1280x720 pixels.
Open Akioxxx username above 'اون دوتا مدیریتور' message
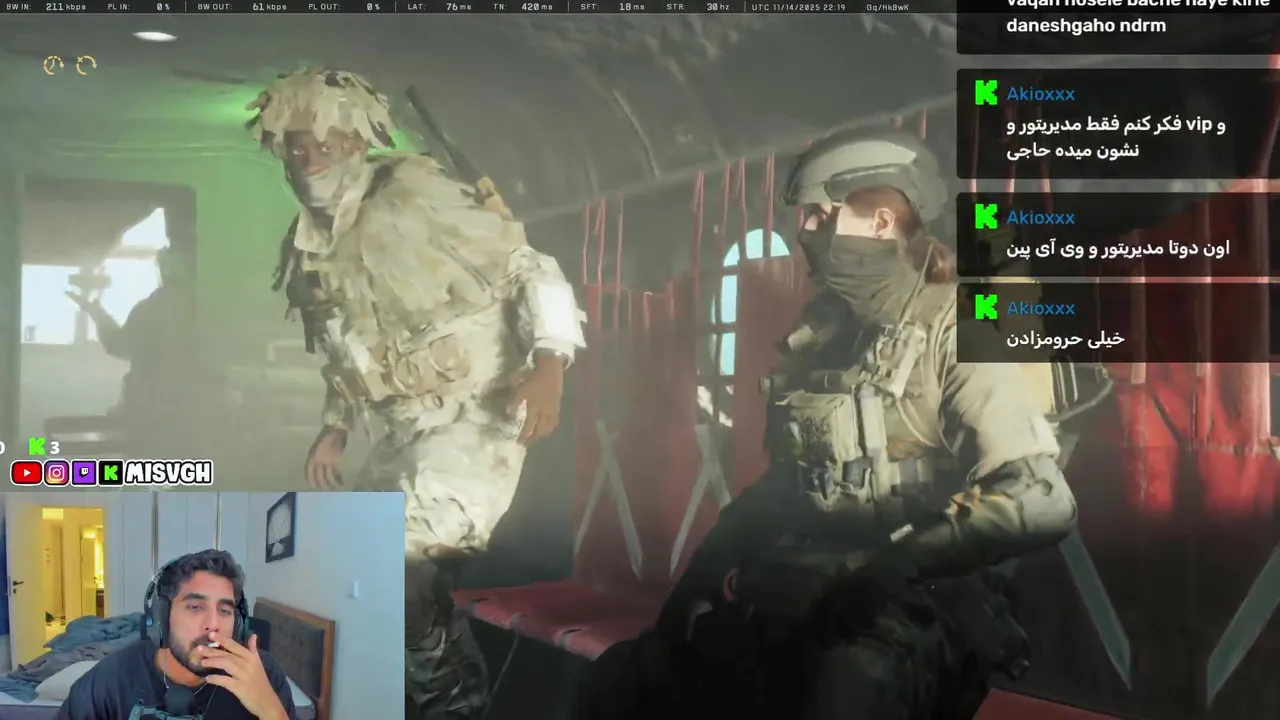pos(1041,218)
